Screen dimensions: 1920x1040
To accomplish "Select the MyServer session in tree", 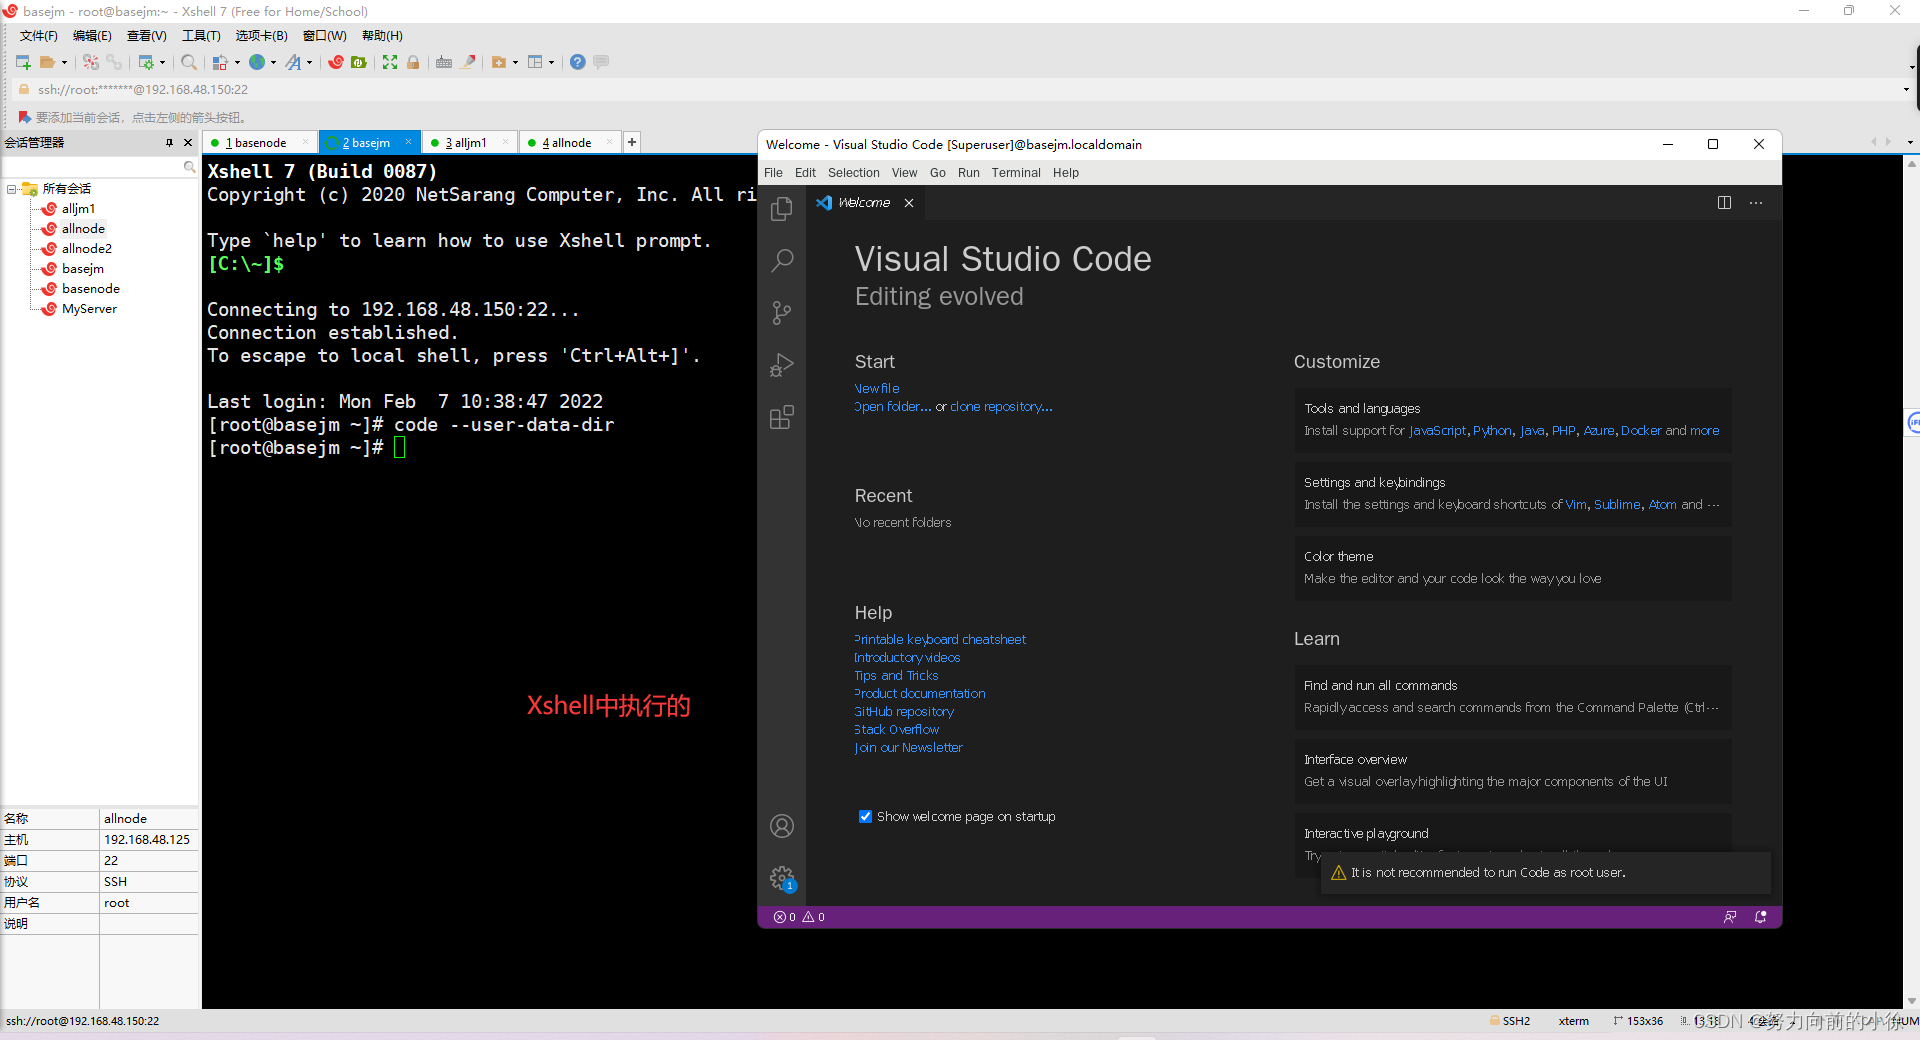I will [x=89, y=308].
